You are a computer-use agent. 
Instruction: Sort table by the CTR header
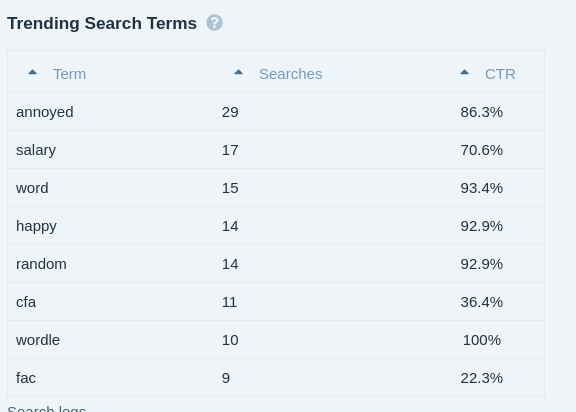click(x=500, y=74)
